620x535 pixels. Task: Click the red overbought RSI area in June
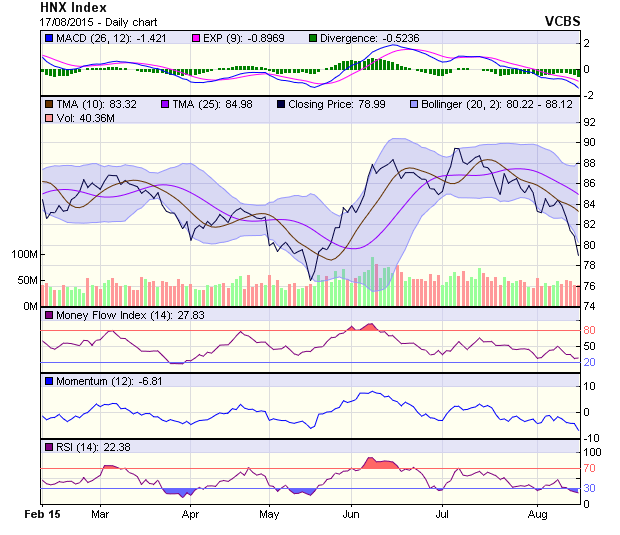click(x=380, y=463)
